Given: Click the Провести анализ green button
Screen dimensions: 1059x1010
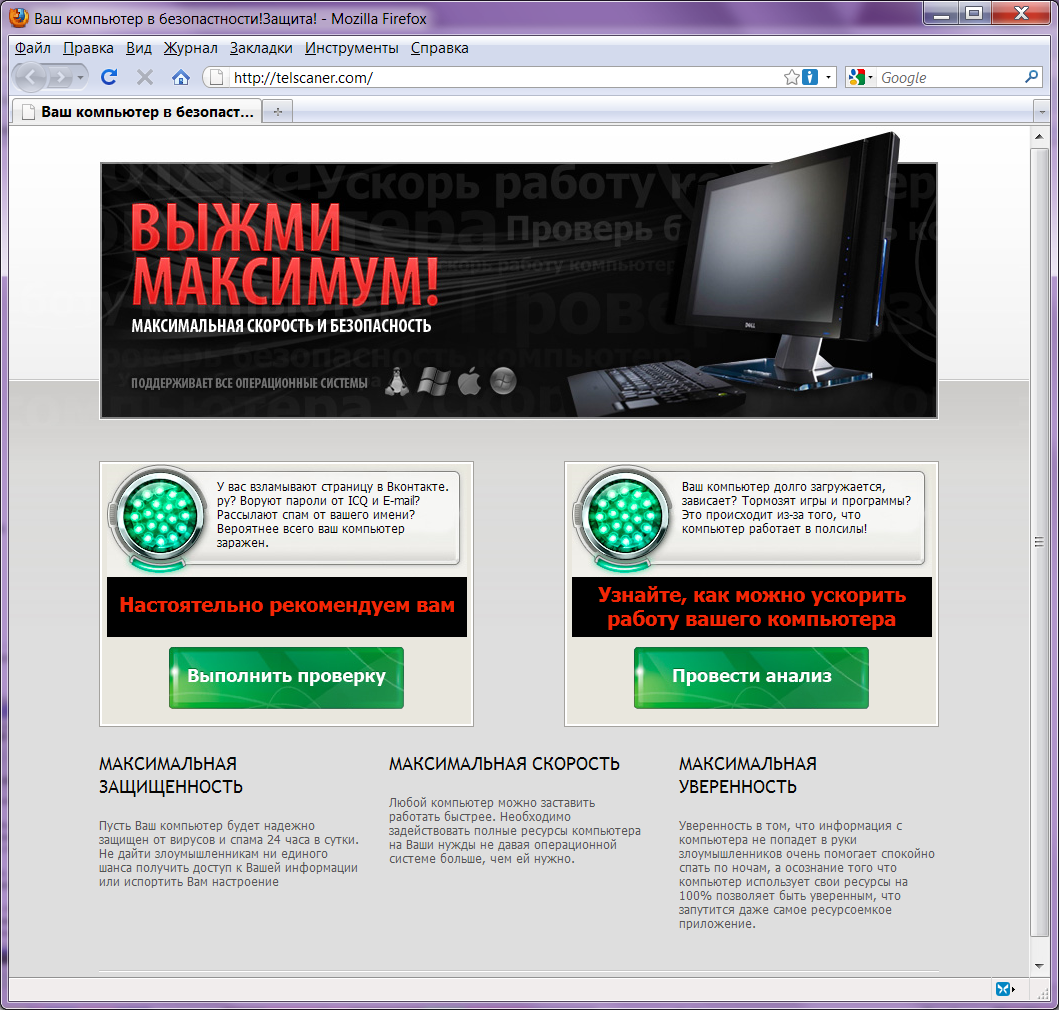Looking at the screenshot, I should (751, 678).
